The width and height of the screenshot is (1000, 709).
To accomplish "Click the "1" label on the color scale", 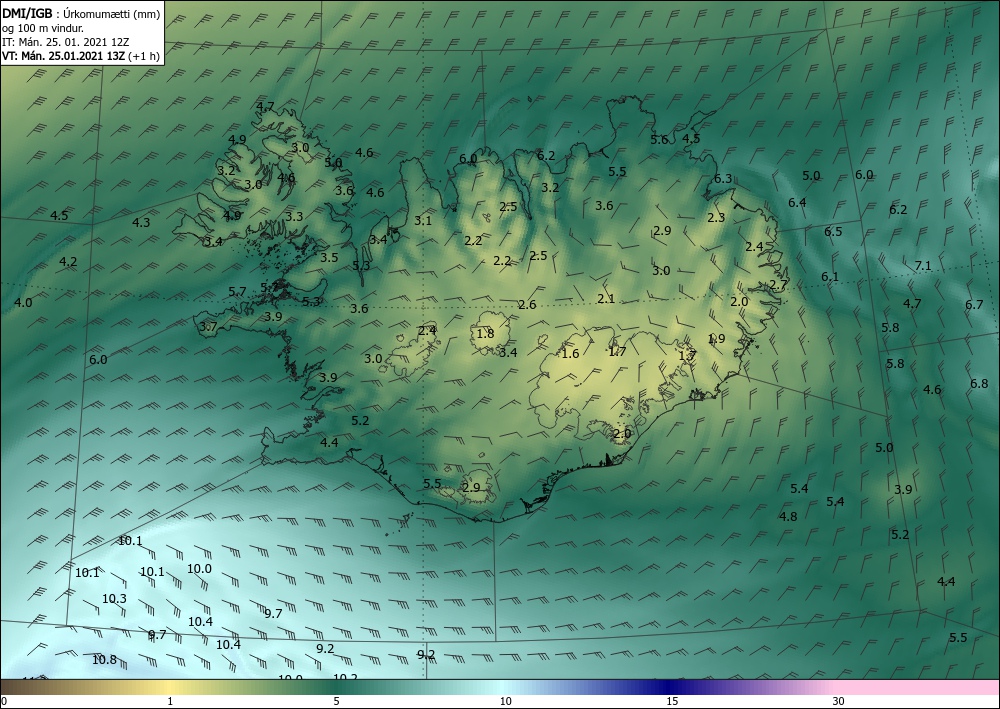I will 170,702.
